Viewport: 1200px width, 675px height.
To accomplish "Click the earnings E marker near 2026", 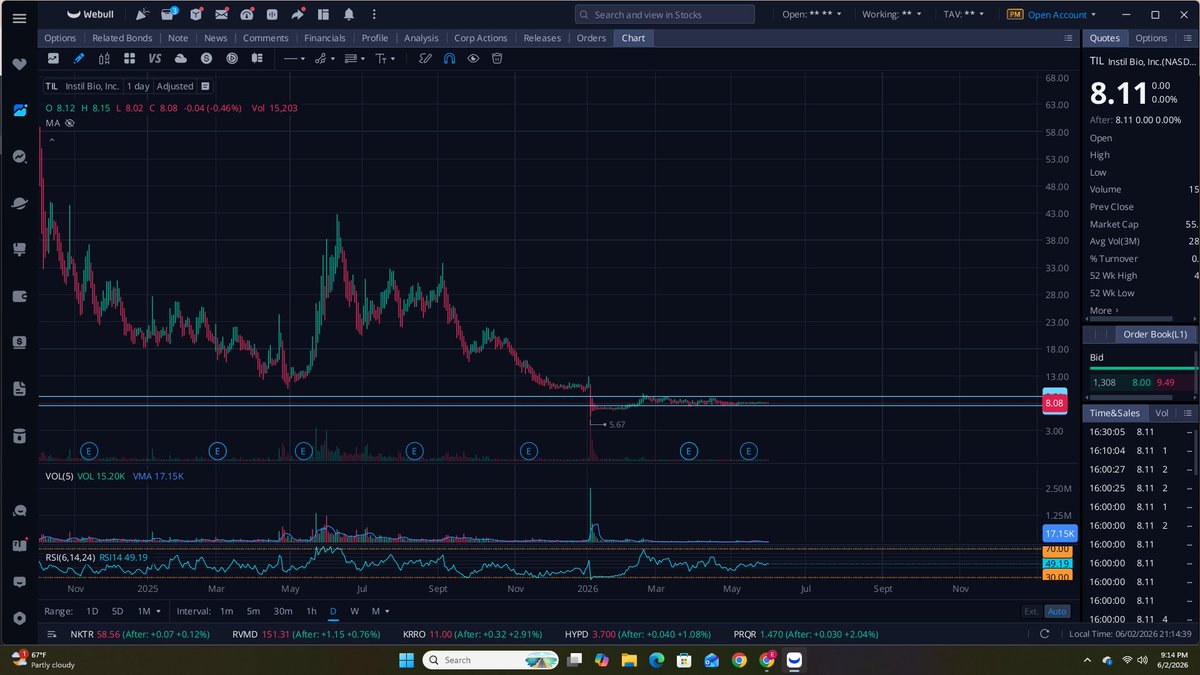I will pyautogui.click(x=527, y=452).
